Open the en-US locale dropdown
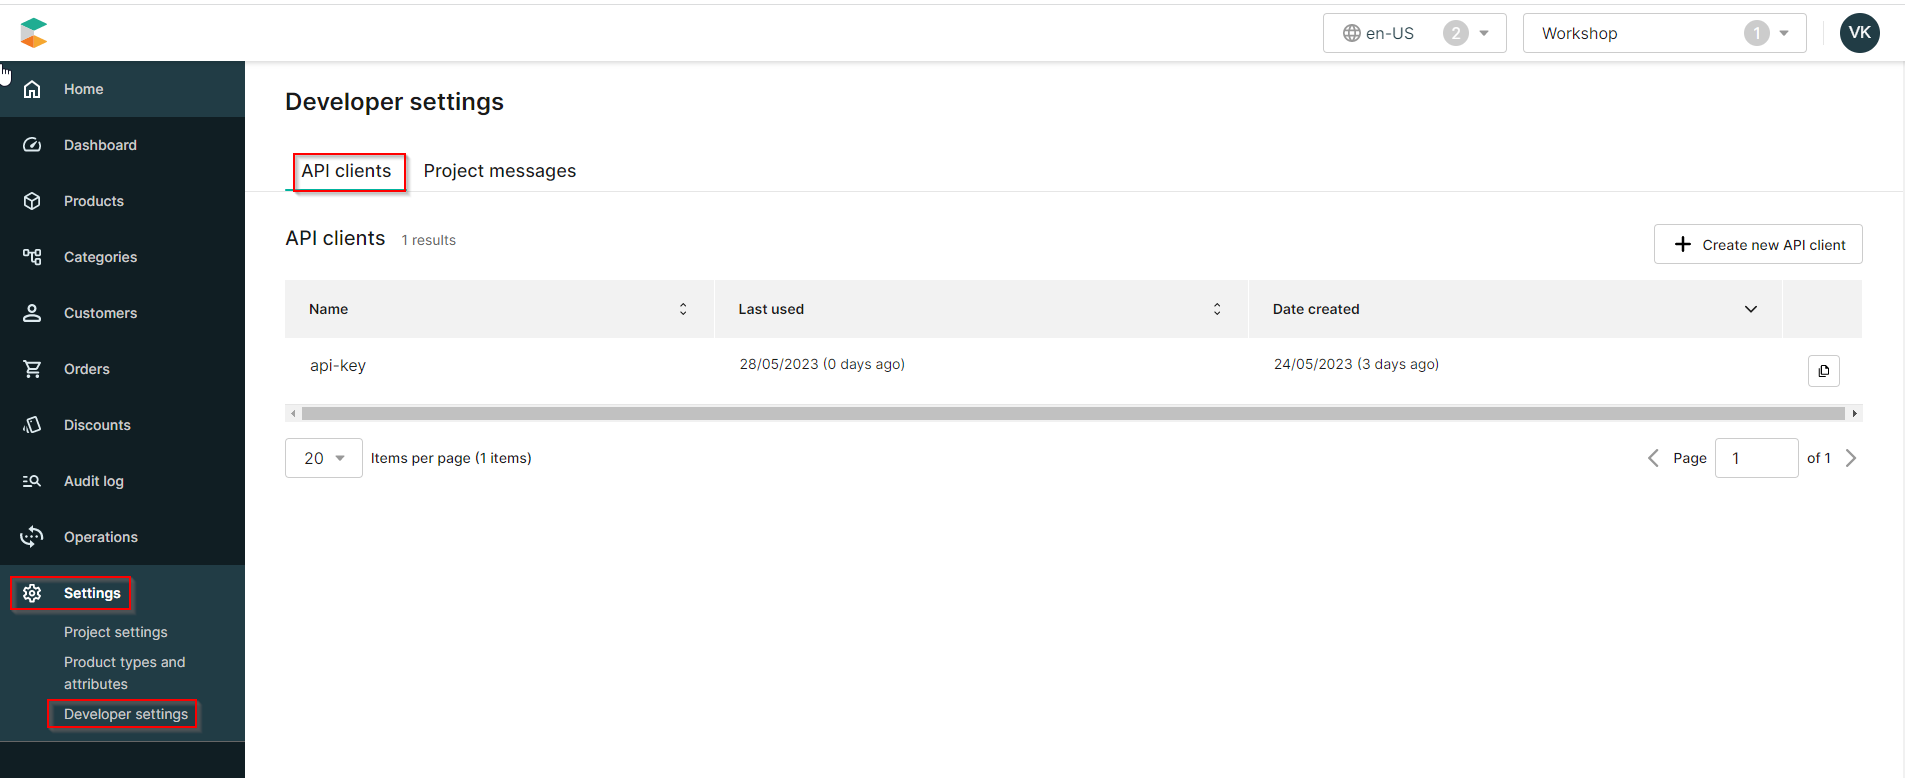Image resolution: width=1905 pixels, height=778 pixels. [1414, 33]
